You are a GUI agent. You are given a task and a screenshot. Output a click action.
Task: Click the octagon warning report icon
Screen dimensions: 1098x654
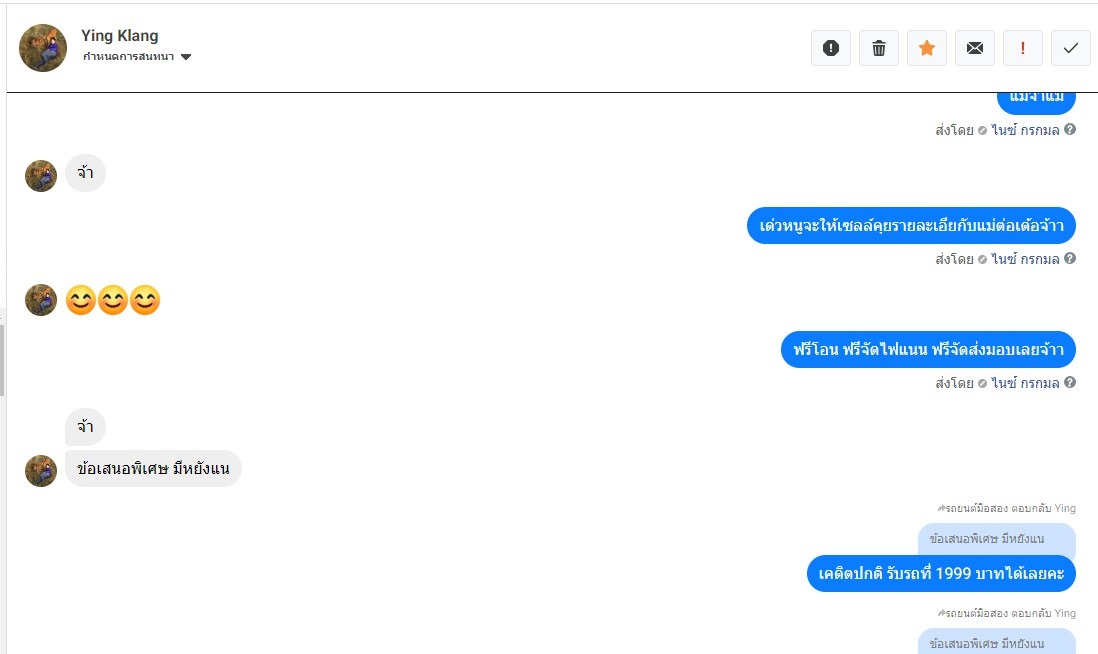click(x=830, y=48)
